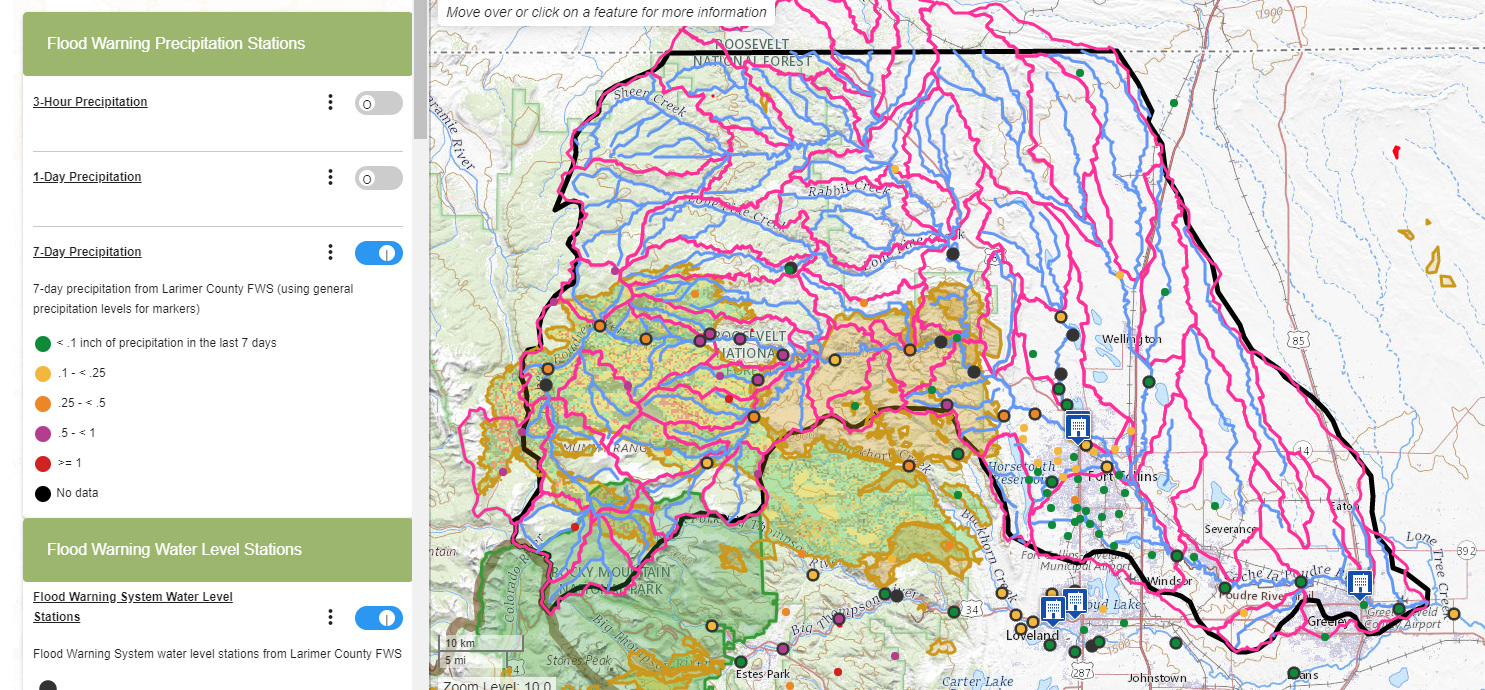
Task: Open options menu for 3-Hour Precipitation
Action: tap(330, 102)
